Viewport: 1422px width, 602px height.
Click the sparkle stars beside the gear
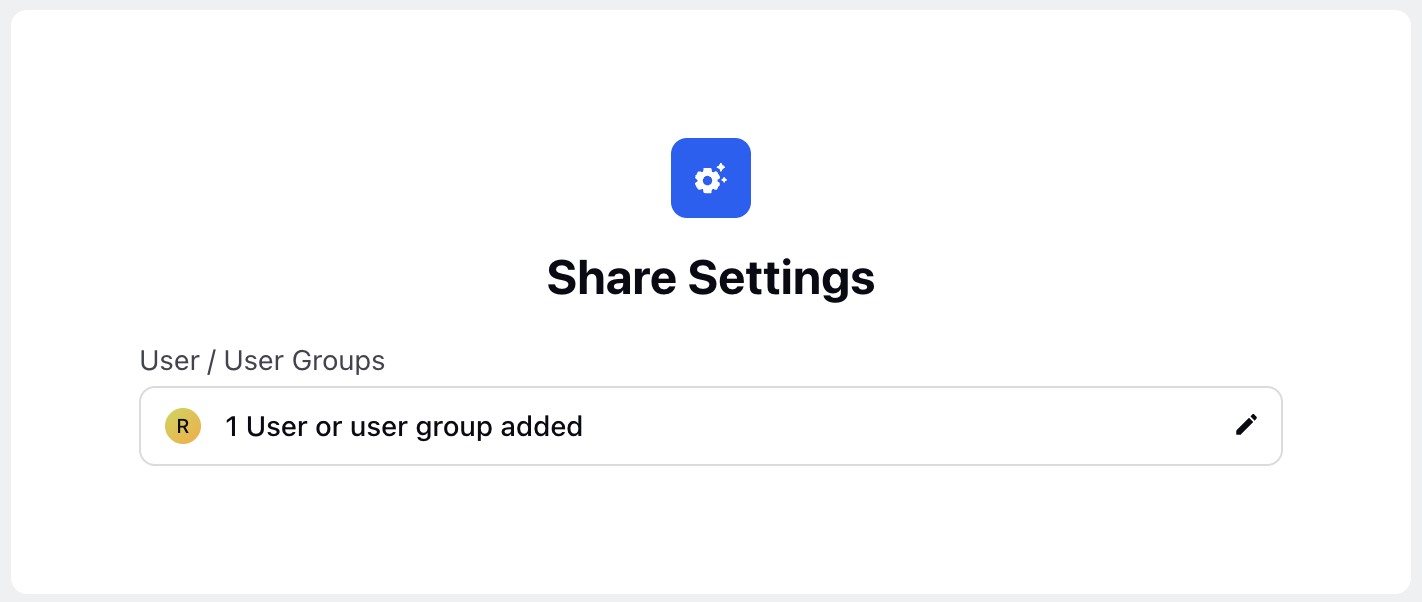pos(721,173)
